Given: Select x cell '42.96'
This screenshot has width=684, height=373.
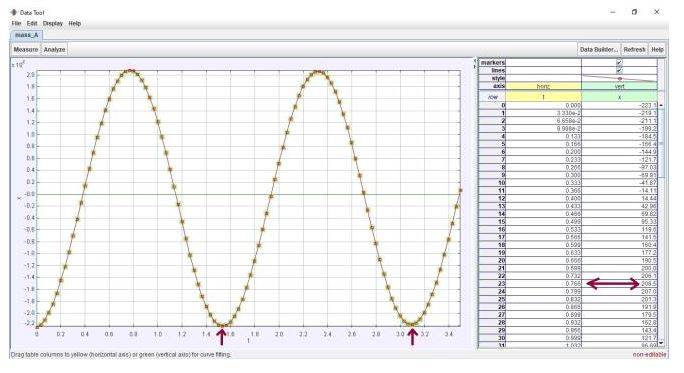Looking at the screenshot, I should point(619,206).
